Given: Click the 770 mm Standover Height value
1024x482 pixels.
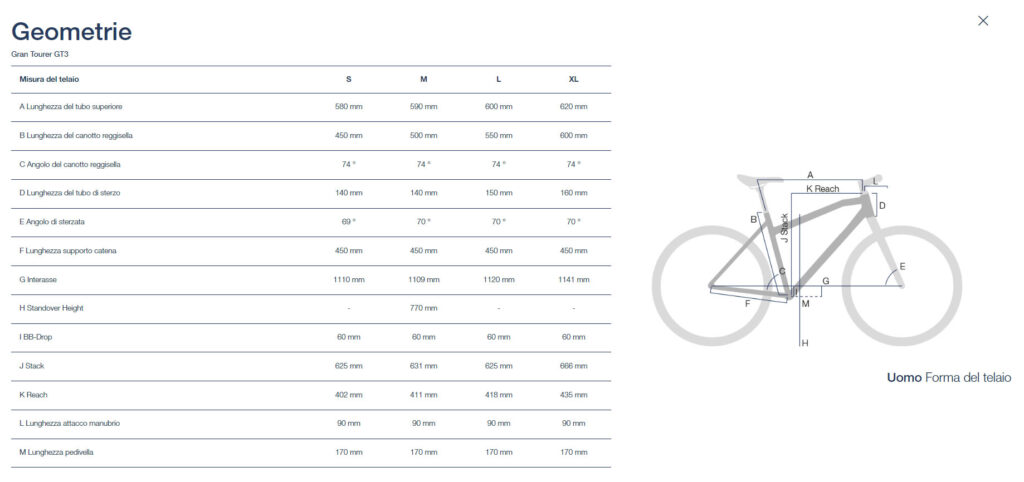Looking at the screenshot, I should pos(424,308).
